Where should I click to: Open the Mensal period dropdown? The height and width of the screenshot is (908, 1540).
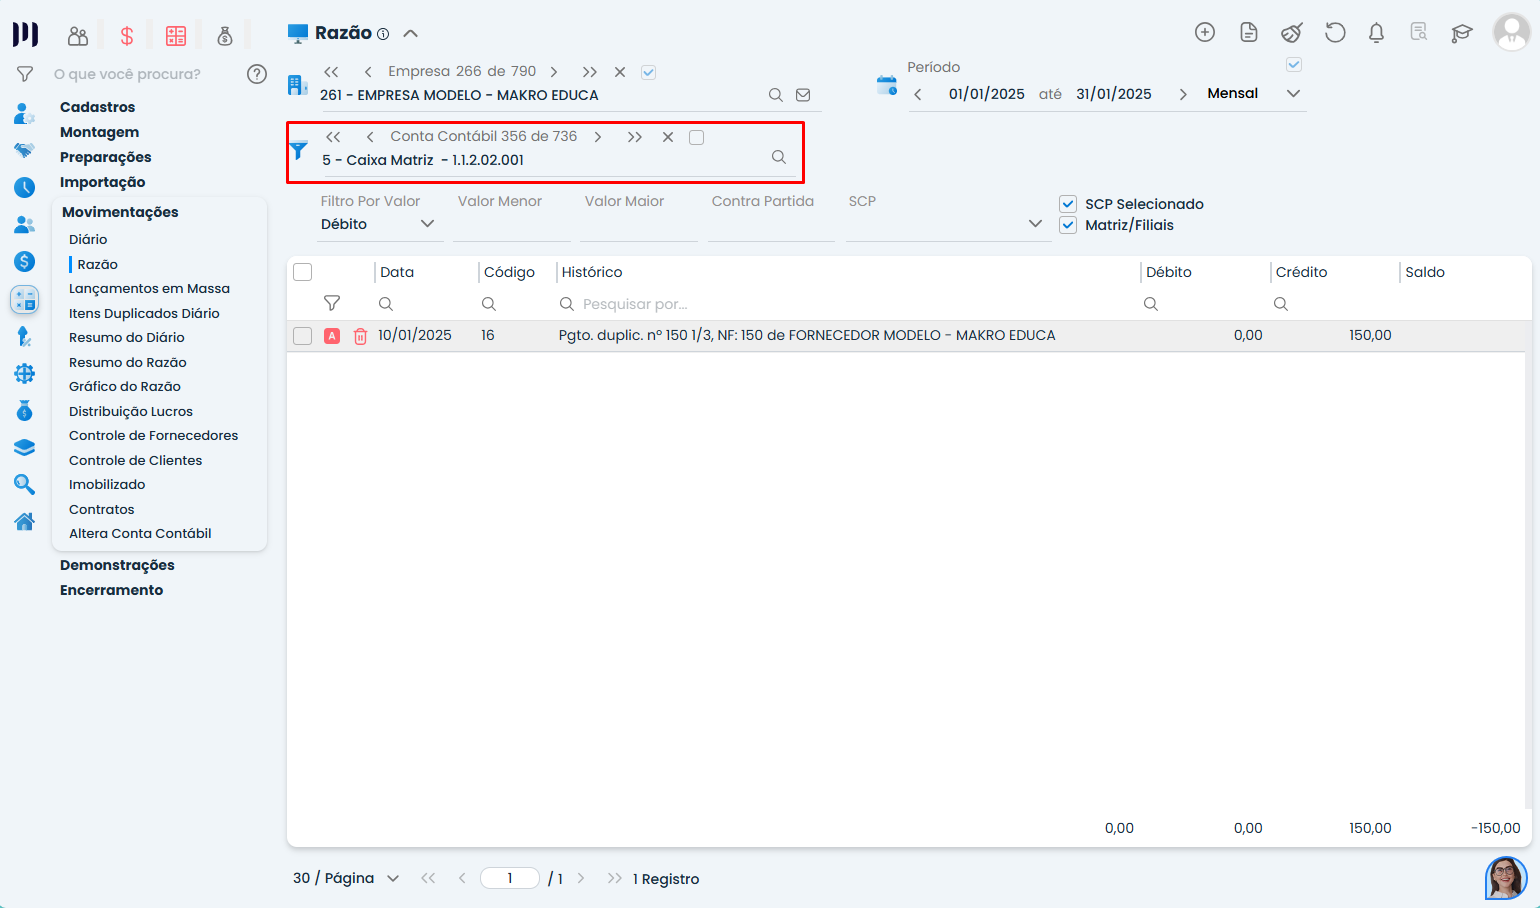pyautogui.click(x=1294, y=93)
